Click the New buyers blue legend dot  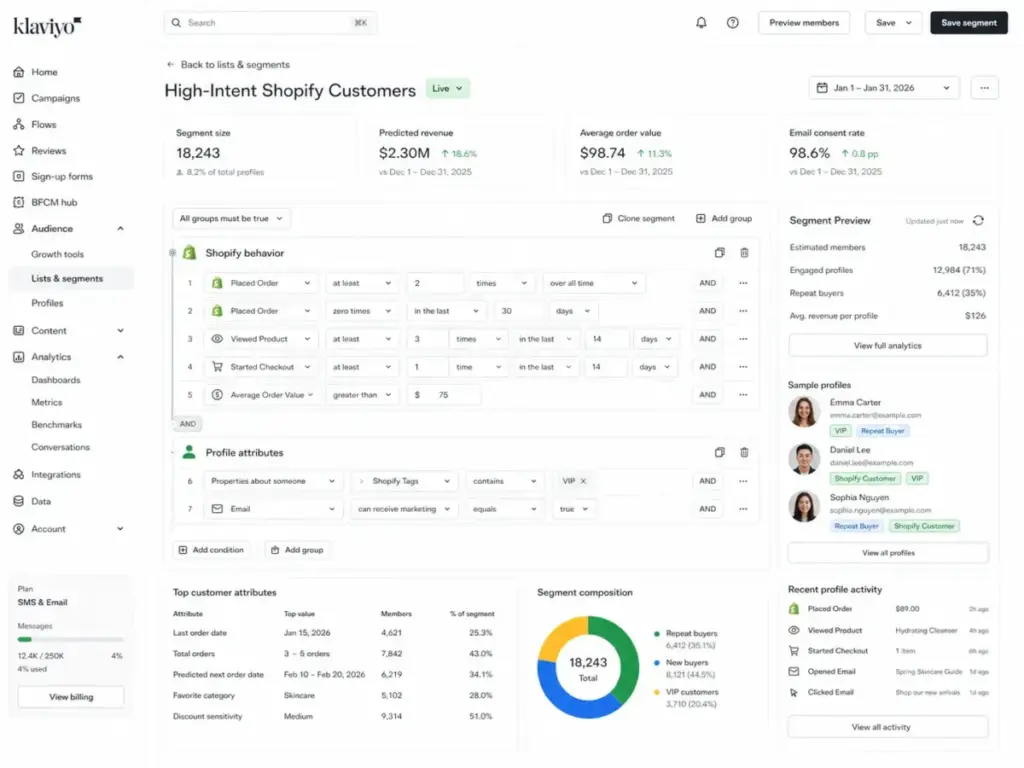click(656, 663)
